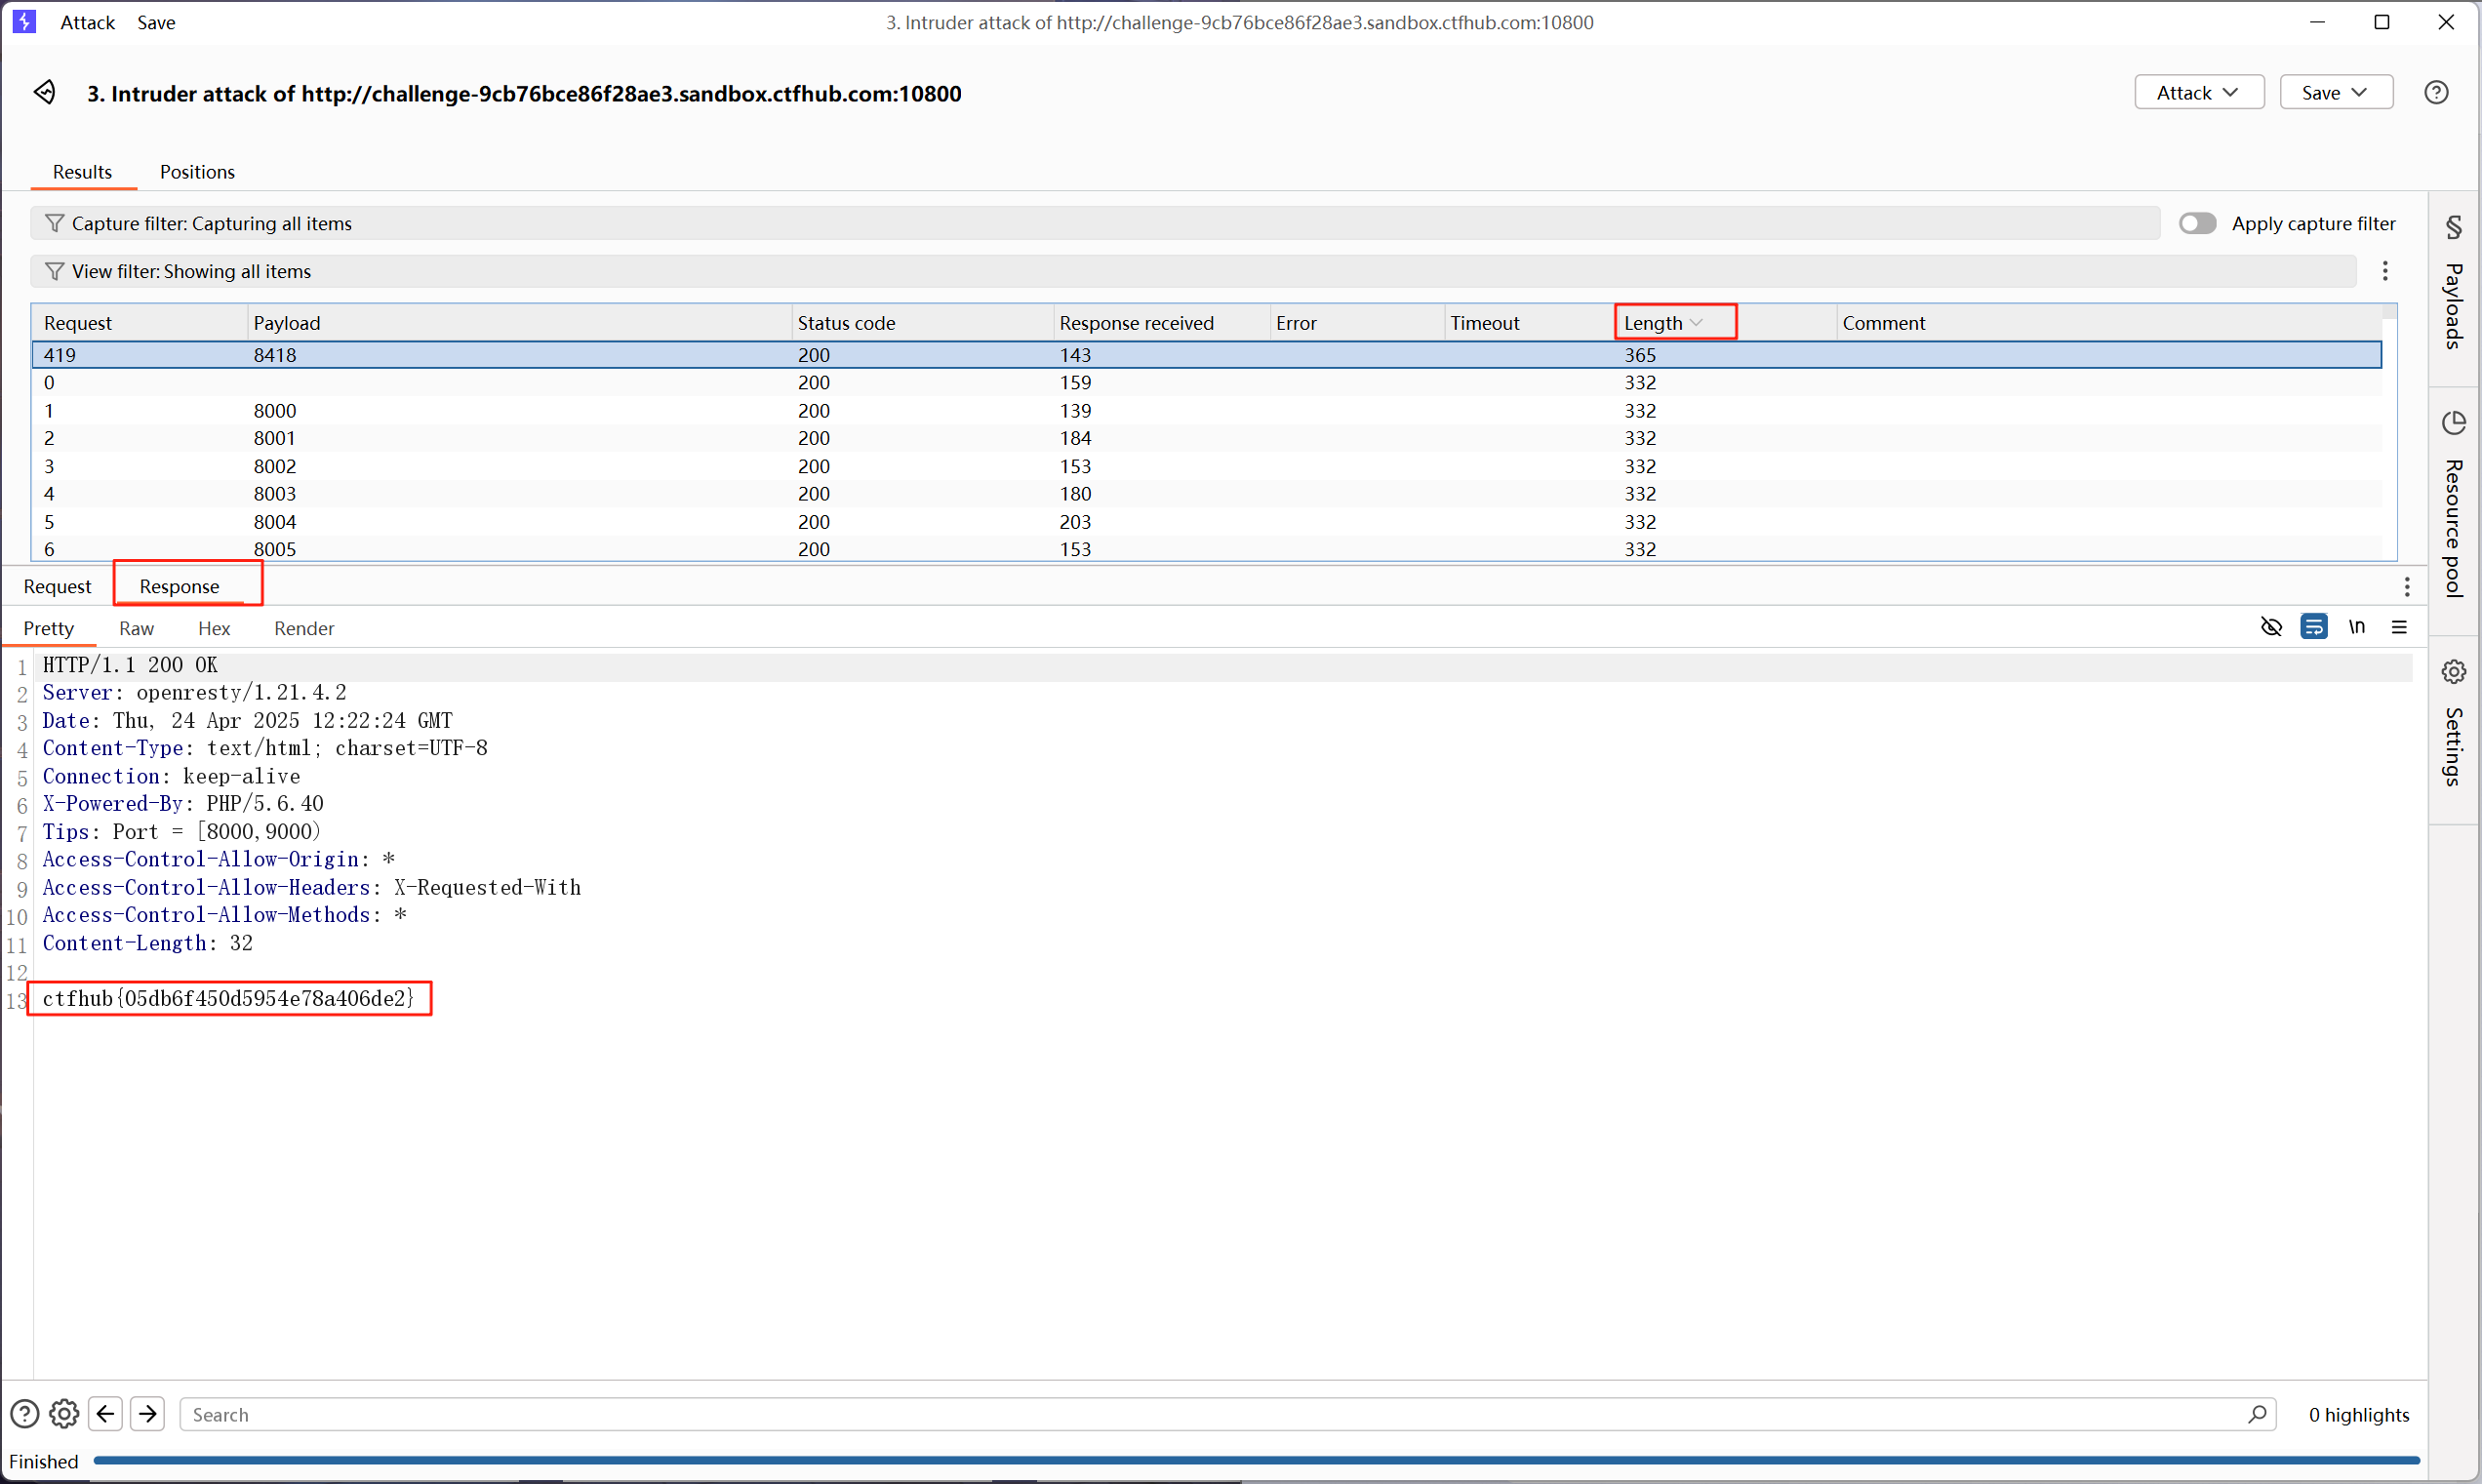Switch to the Raw response view tab
This screenshot has height=1484, width=2482.
[136, 628]
